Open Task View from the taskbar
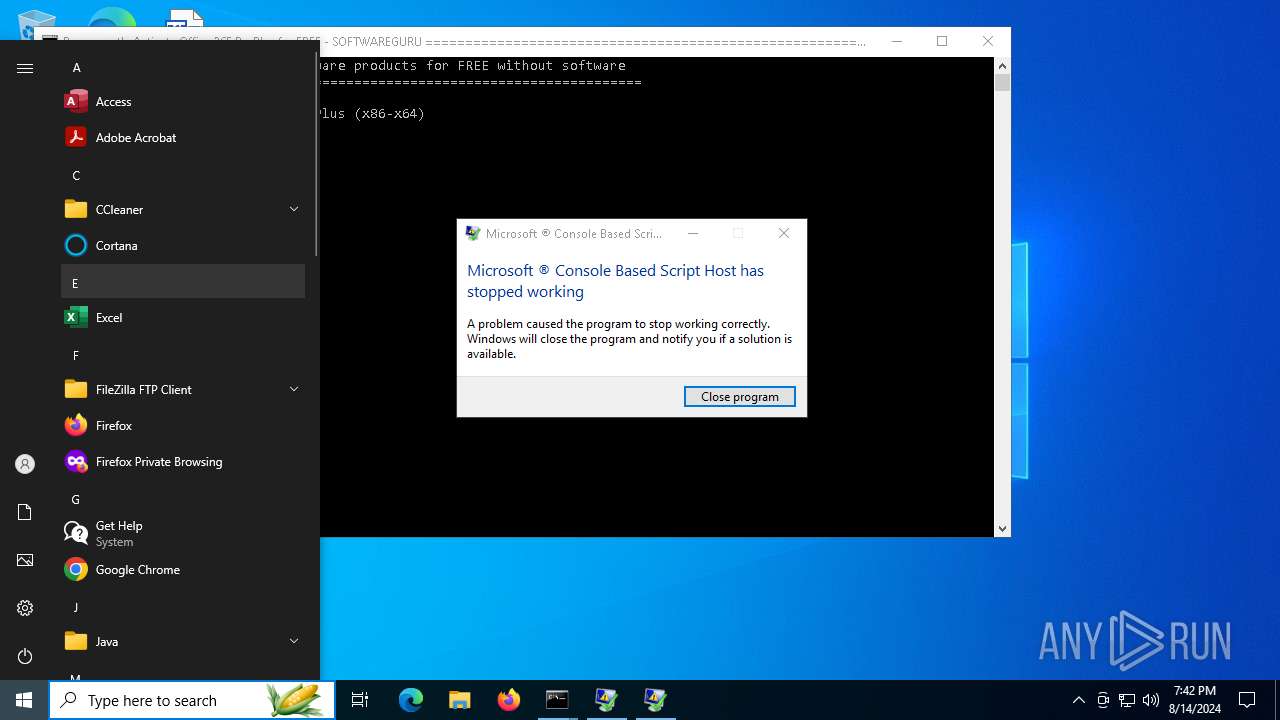Image resolution: width=1280 pixels, height=720 pixels. (360, 700)
